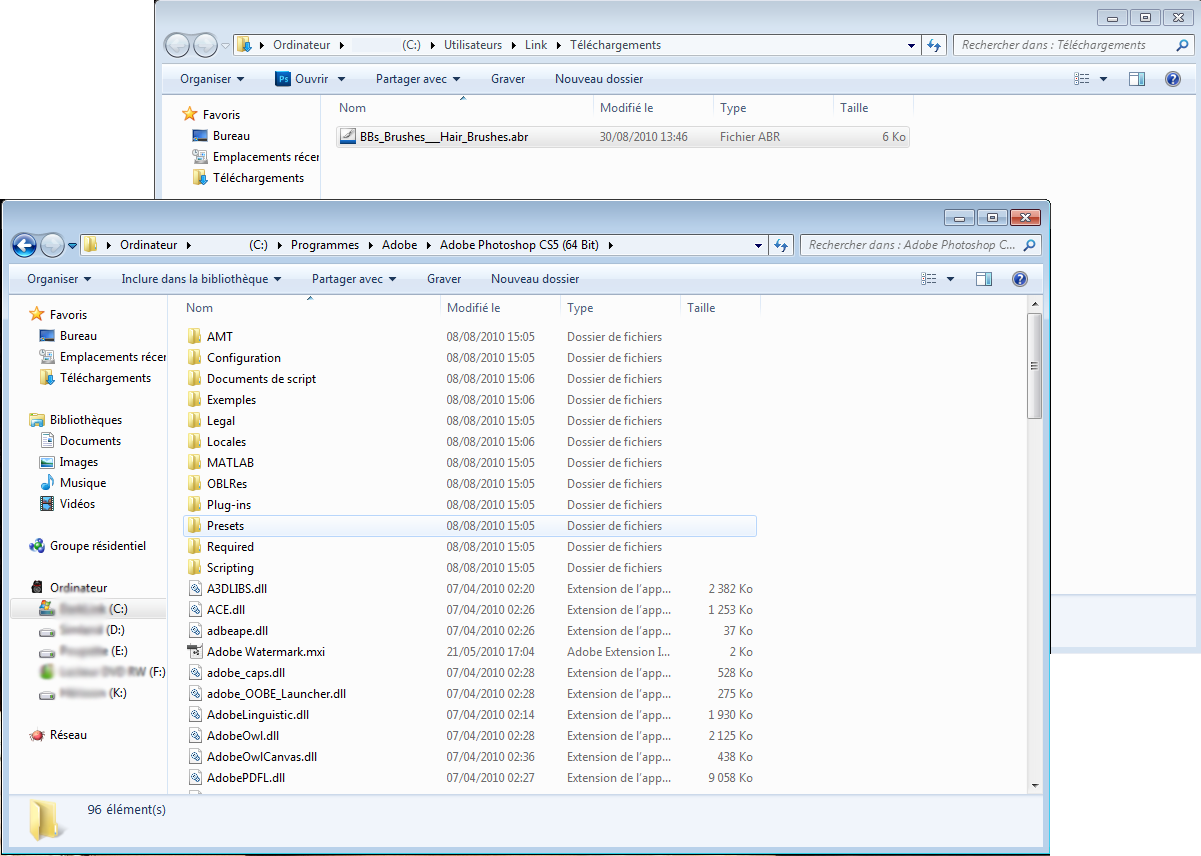The width and height of the screenshot is (1201, 856).
Task: Open Images library in navigation pane
Action: pyautogui.click(x=79, y=462)
